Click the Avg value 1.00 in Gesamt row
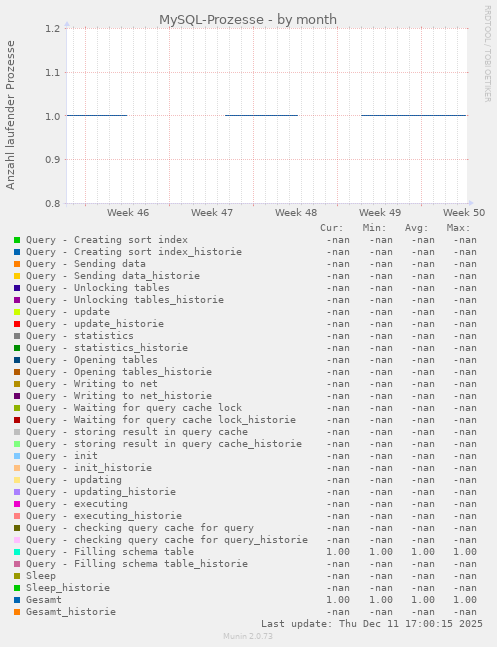The height and width of the screenshot is (647, 497). coord(423,600)
